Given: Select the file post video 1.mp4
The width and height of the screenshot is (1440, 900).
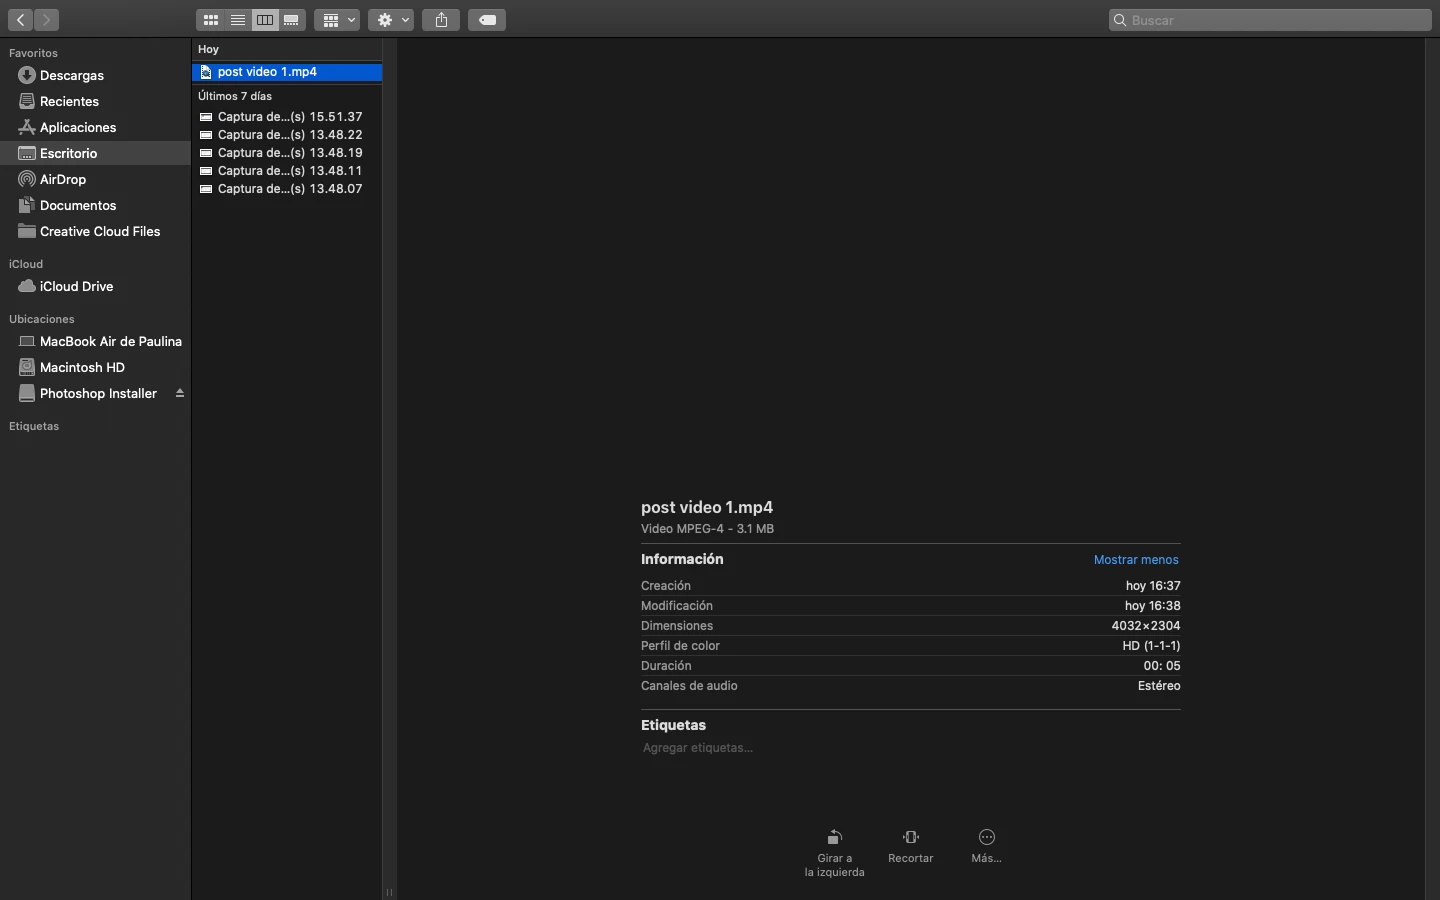Looking at the screenshot, I should 287,72.
